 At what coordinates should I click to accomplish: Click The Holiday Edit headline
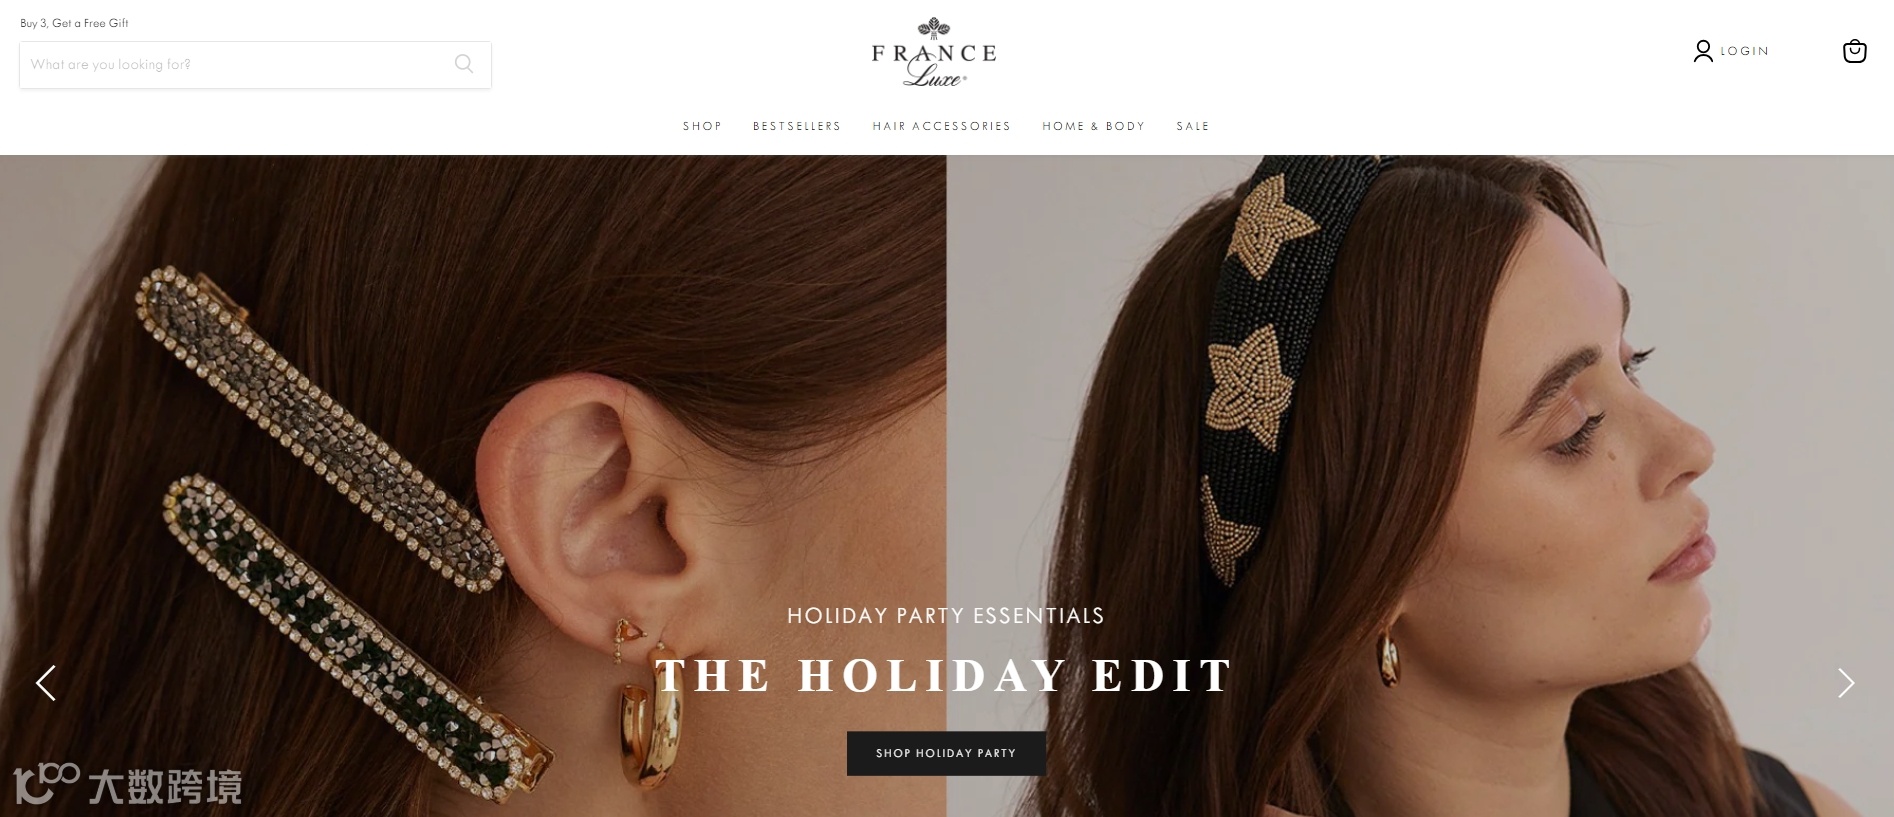[x=945, y=676]
